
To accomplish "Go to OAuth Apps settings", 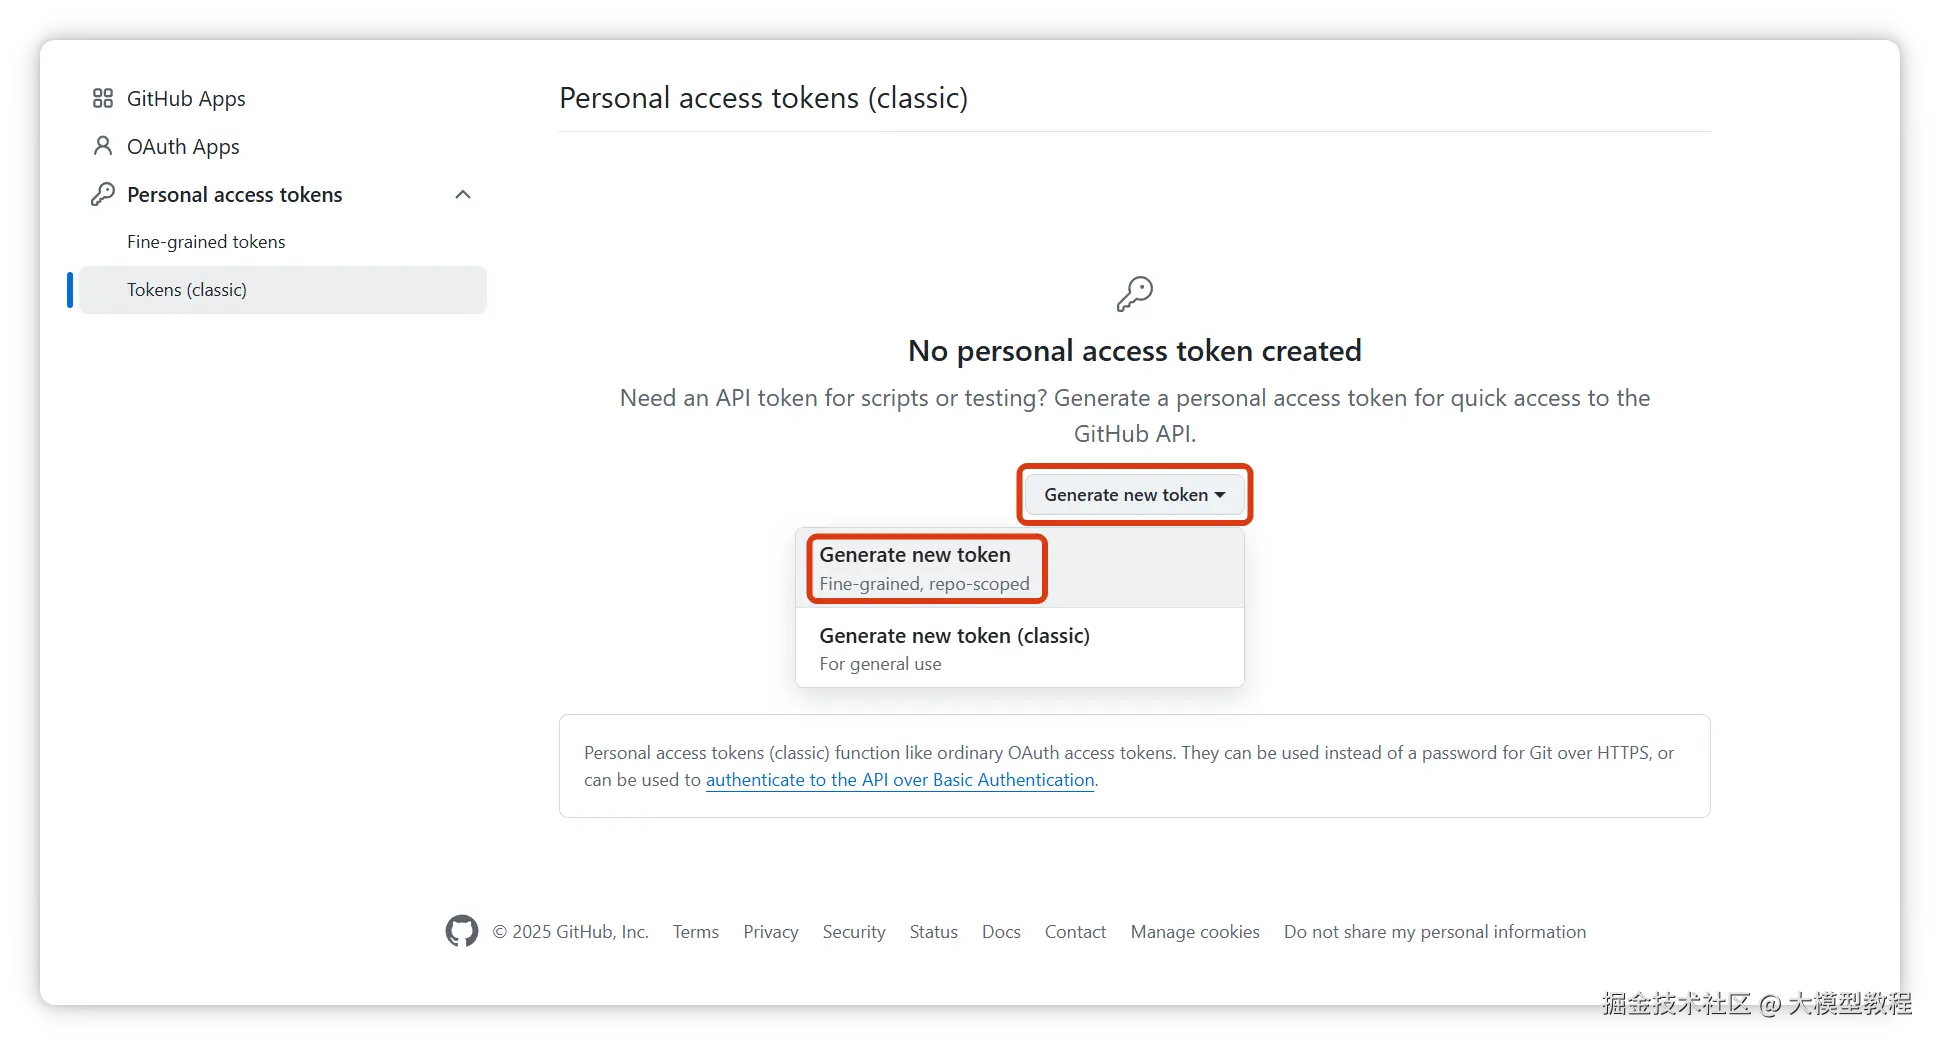I will coord(183,146).
